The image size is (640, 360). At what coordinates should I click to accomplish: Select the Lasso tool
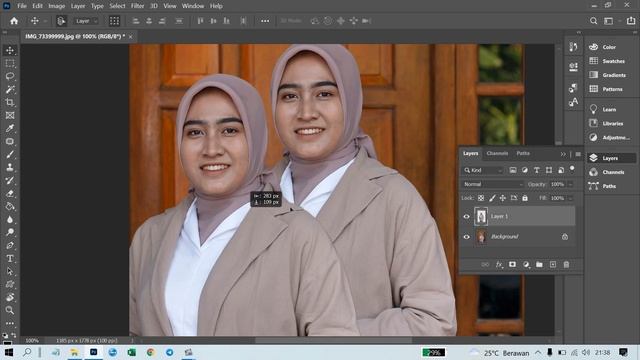pos(10,76)
